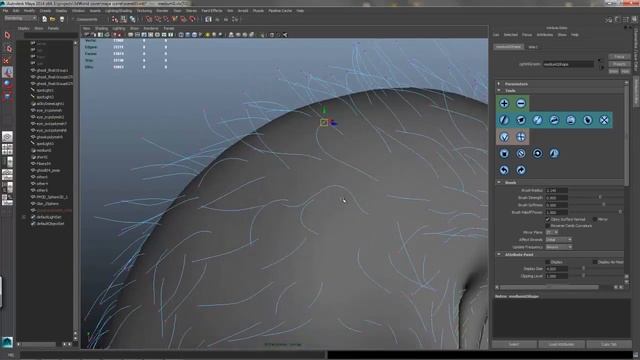640x360 pixels.
Task: Select the crosshair tool in the pink row
Action: [x=521, y=137]
